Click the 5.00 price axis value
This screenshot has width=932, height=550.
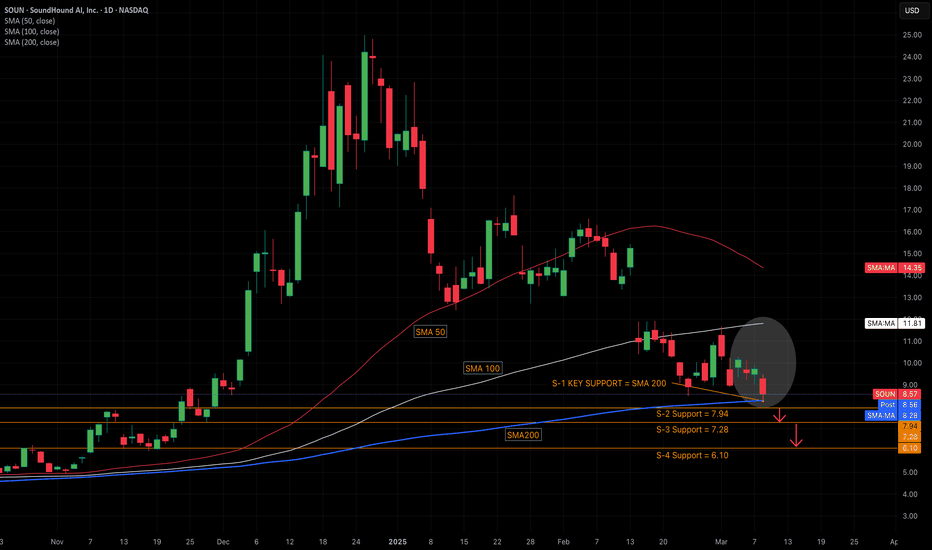click(x=910, y=473)
